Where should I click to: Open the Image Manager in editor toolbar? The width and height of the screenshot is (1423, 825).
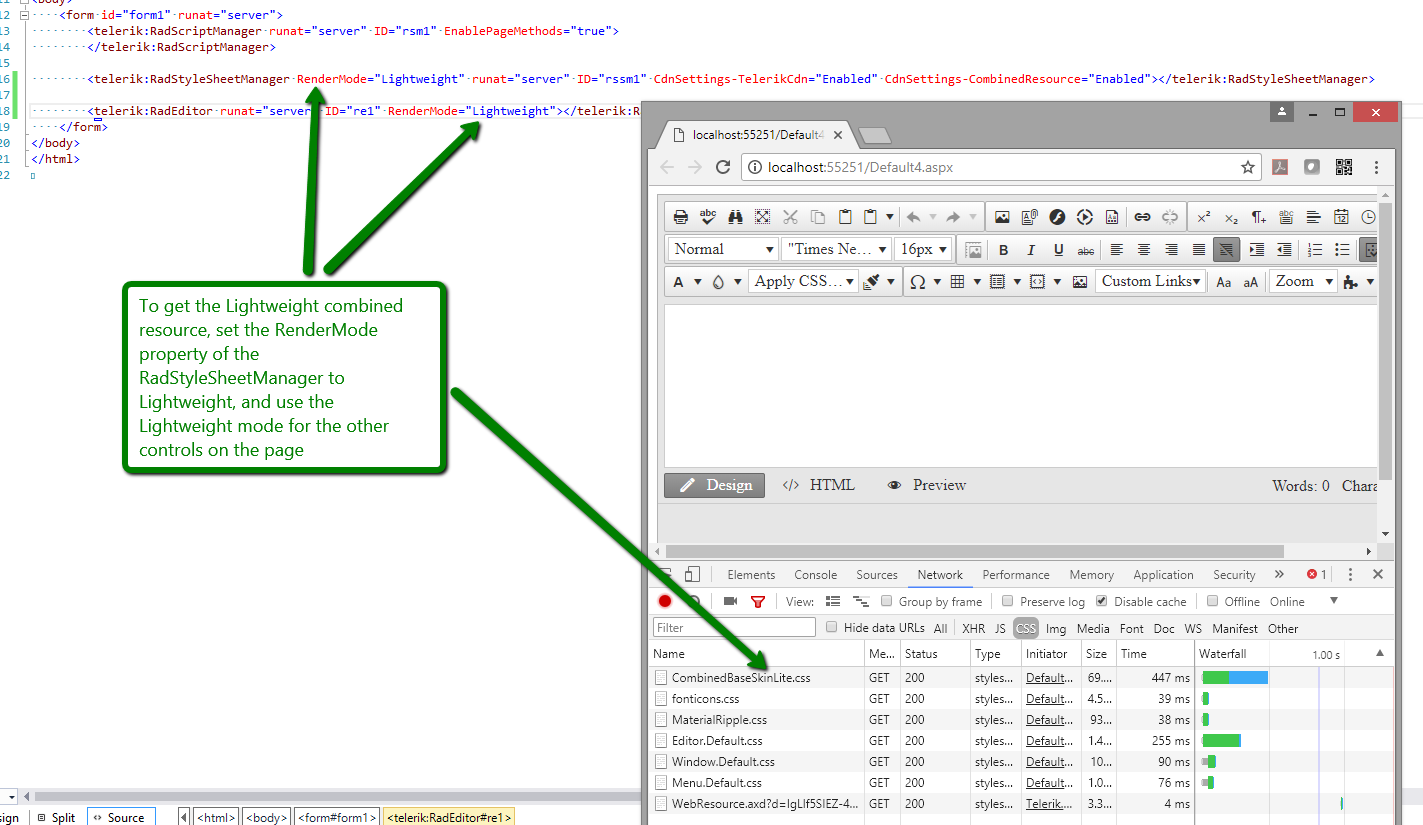(x=1002, y=217)
